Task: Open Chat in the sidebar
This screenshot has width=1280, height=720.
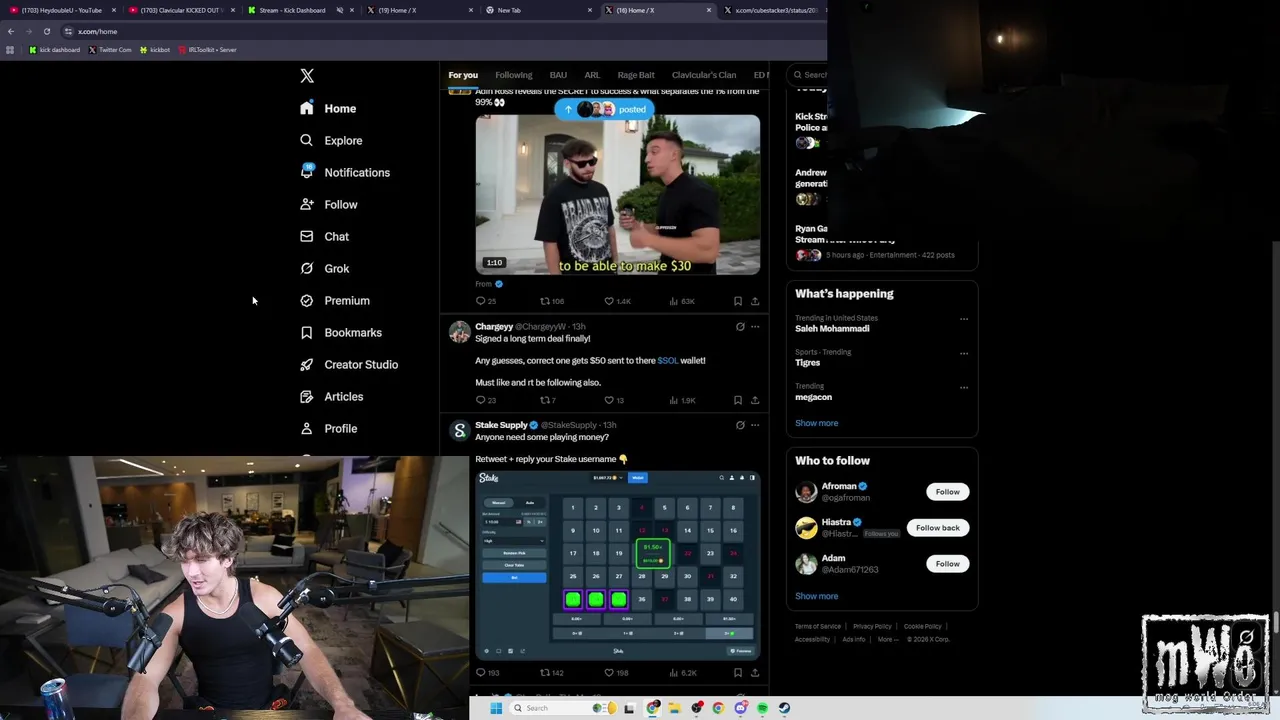Action: point(324,236)
